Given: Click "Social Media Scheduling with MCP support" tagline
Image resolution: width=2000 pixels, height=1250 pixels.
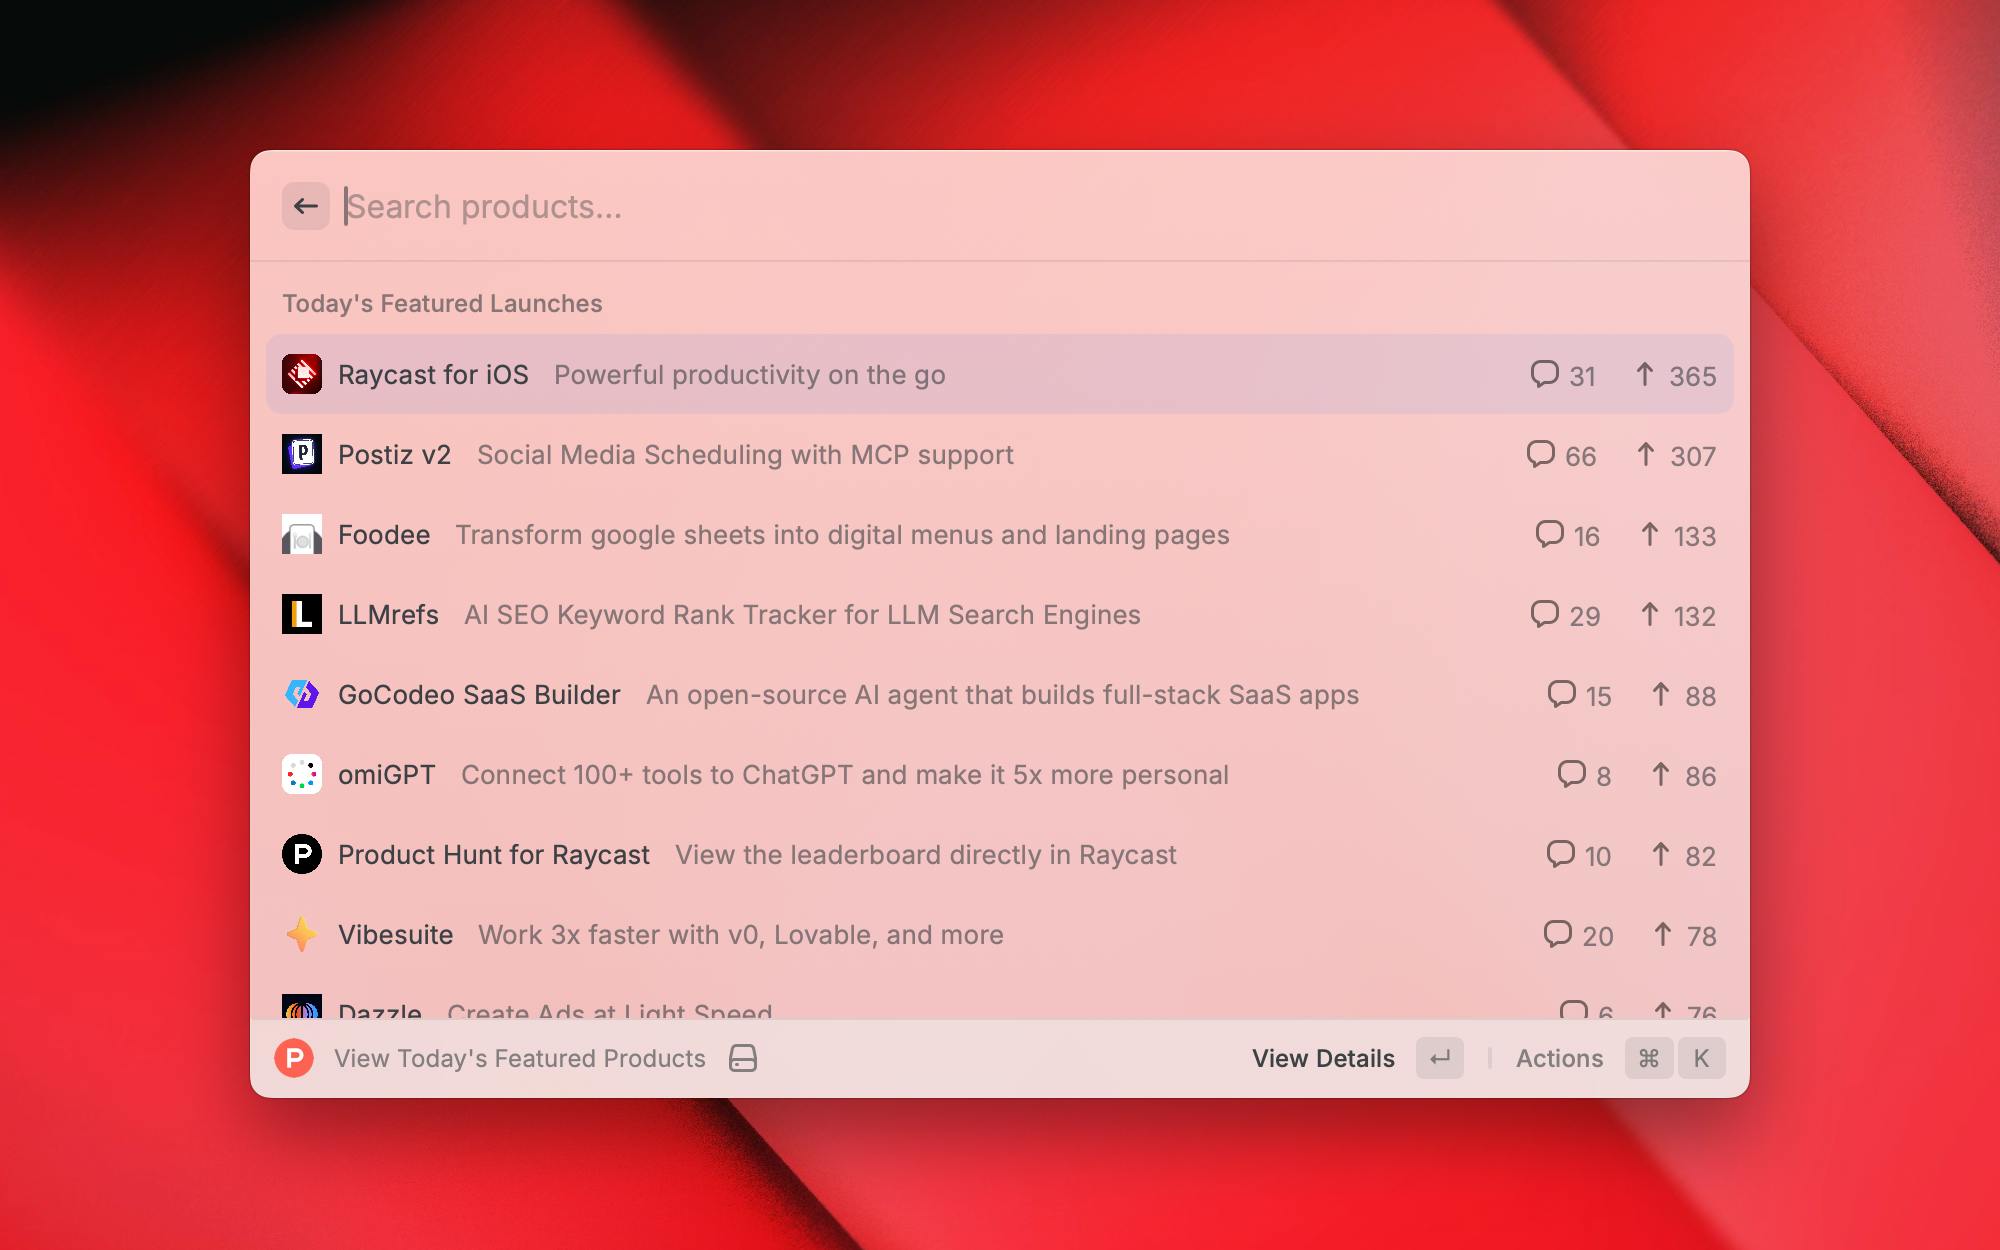Looking at the screenshot, I should (x=745, y=455).
